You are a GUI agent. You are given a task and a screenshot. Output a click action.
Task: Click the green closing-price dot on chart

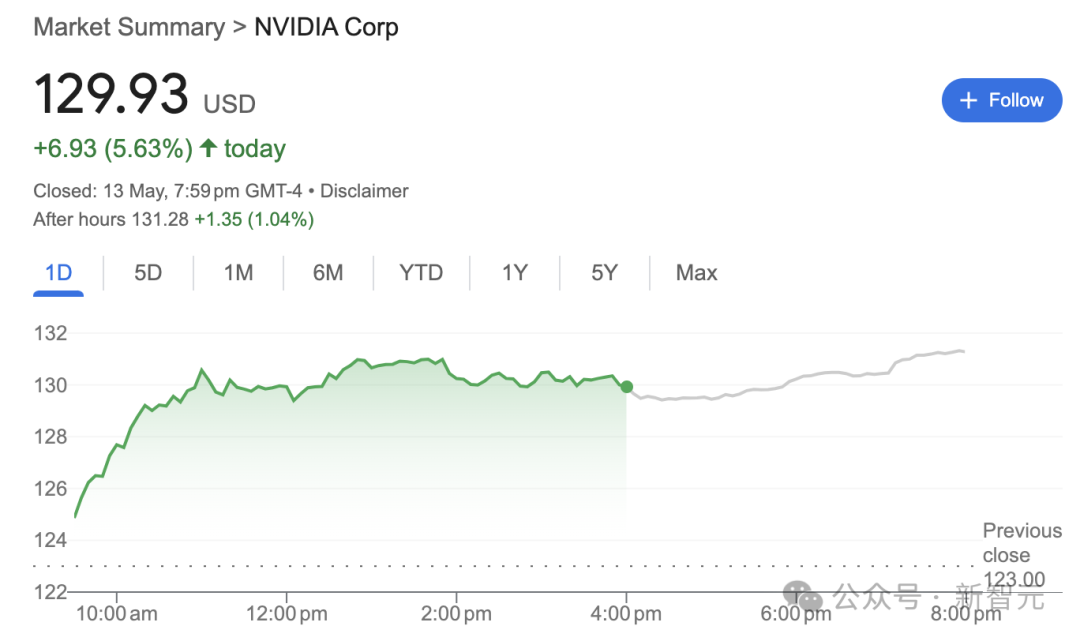(x=626, y=387)
